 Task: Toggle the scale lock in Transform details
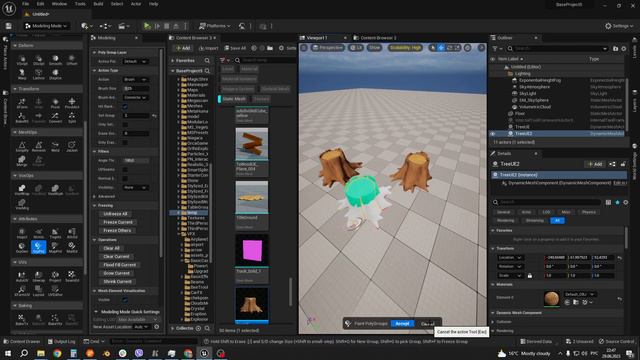(530, 276)
